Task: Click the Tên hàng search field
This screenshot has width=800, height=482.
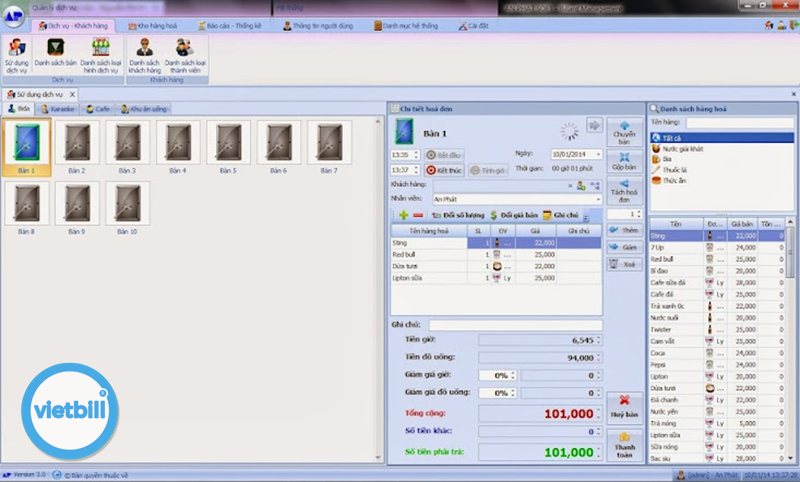Action: (738, 123)
